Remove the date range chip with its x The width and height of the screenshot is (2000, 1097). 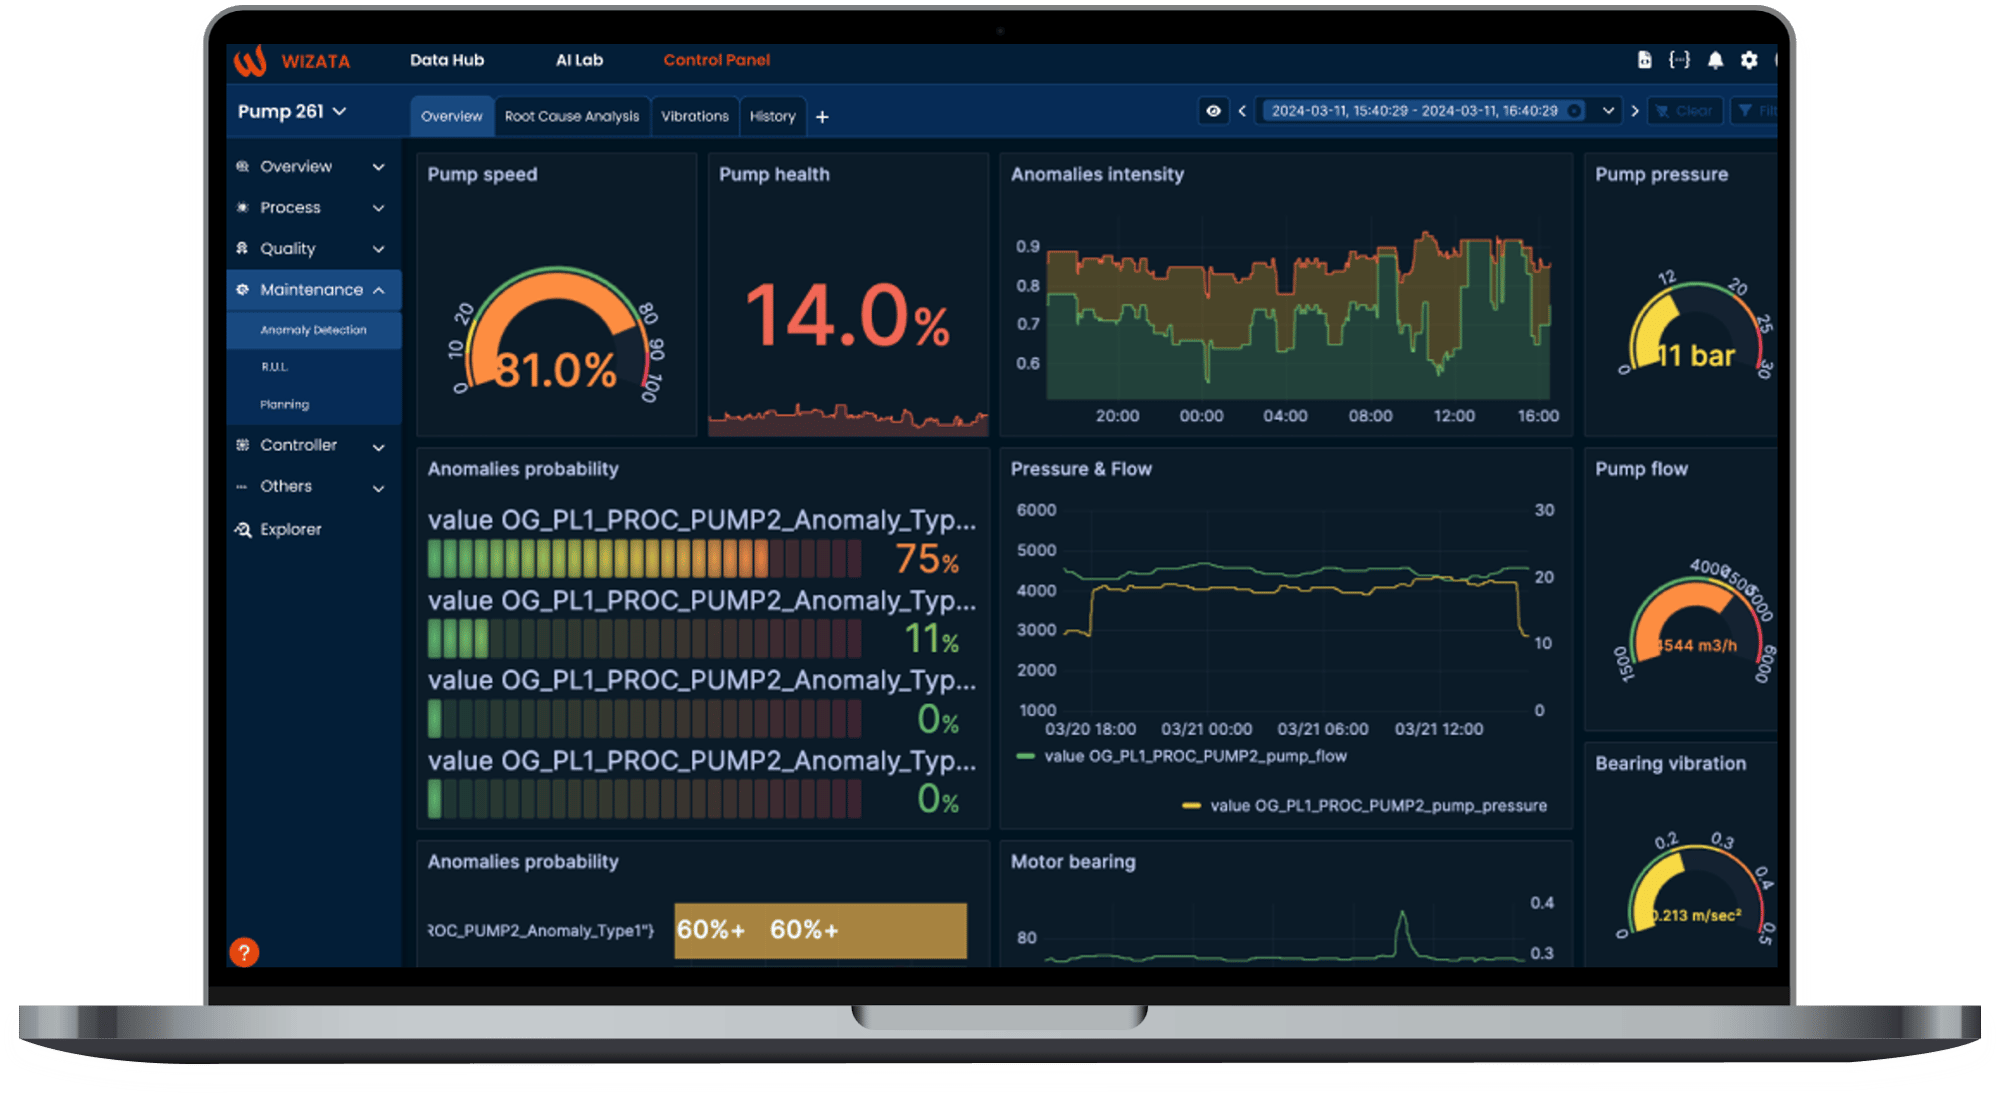1575,111
